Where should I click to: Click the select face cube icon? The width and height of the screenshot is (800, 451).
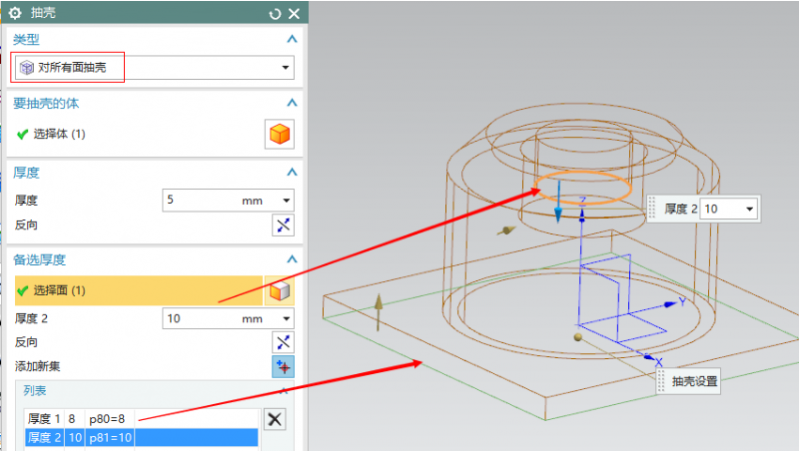point(279,291)
